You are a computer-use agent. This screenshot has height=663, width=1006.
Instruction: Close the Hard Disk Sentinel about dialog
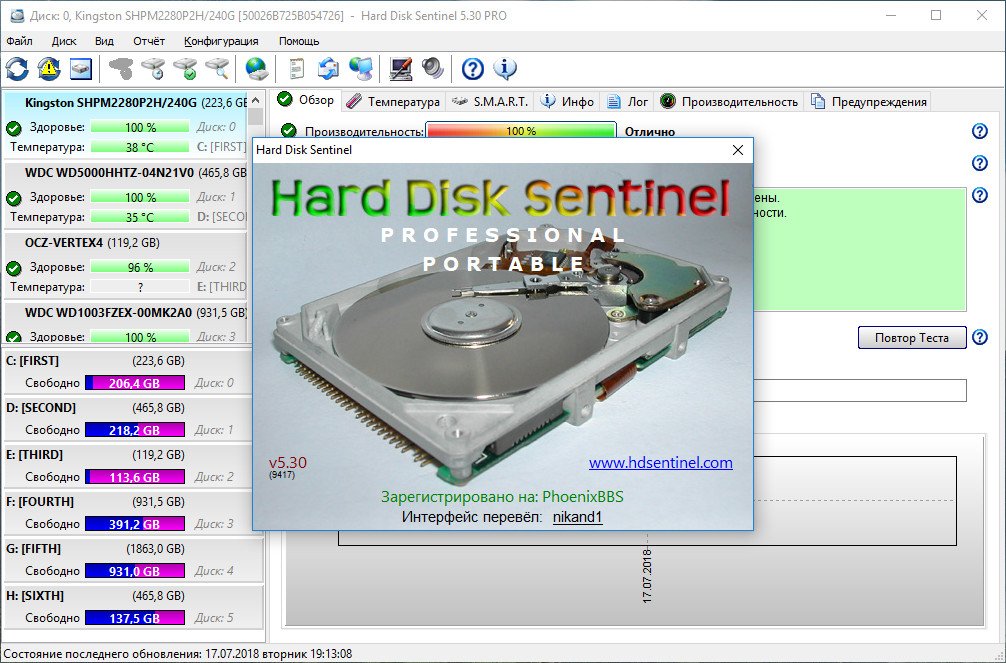pos(738,150)
